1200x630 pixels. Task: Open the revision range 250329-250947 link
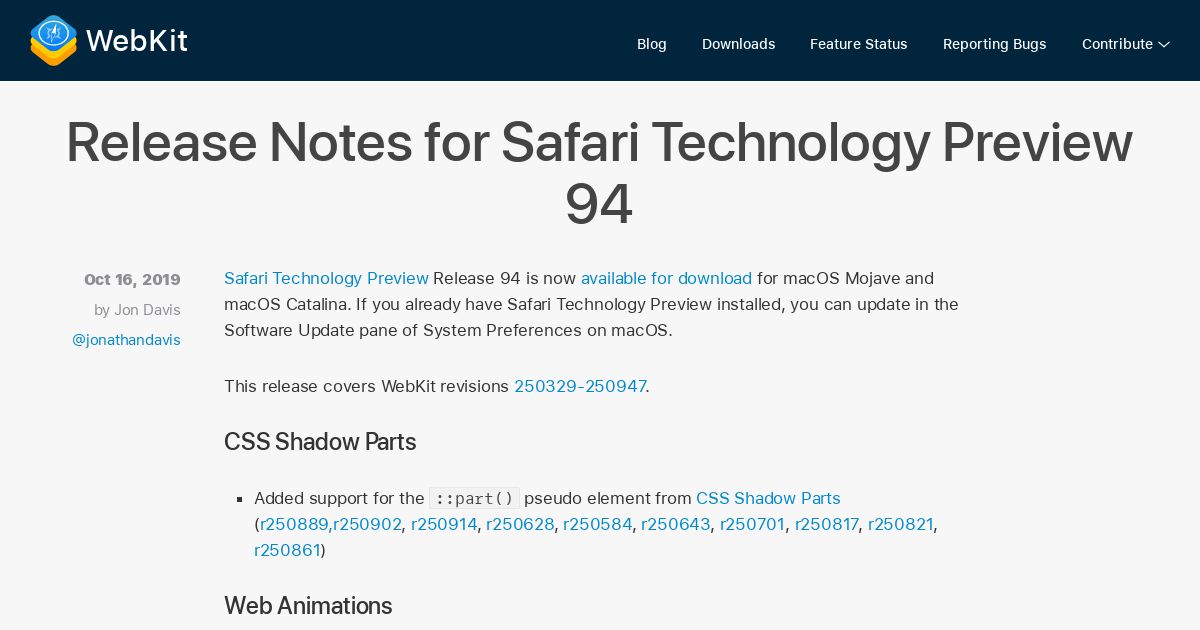[580, 386]
